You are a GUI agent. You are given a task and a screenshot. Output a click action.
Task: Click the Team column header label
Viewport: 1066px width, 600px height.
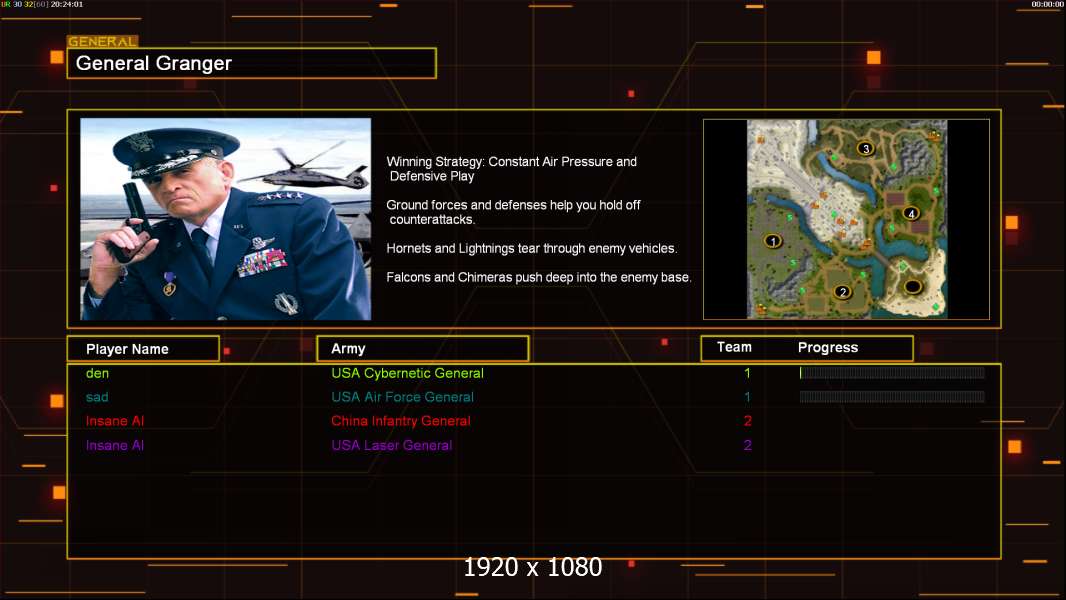point(734,347)
